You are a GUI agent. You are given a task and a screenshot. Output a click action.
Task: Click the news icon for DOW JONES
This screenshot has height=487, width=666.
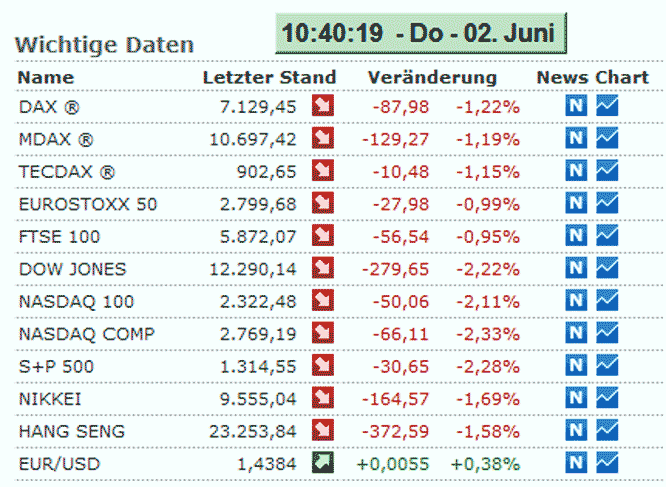[576, 269]
